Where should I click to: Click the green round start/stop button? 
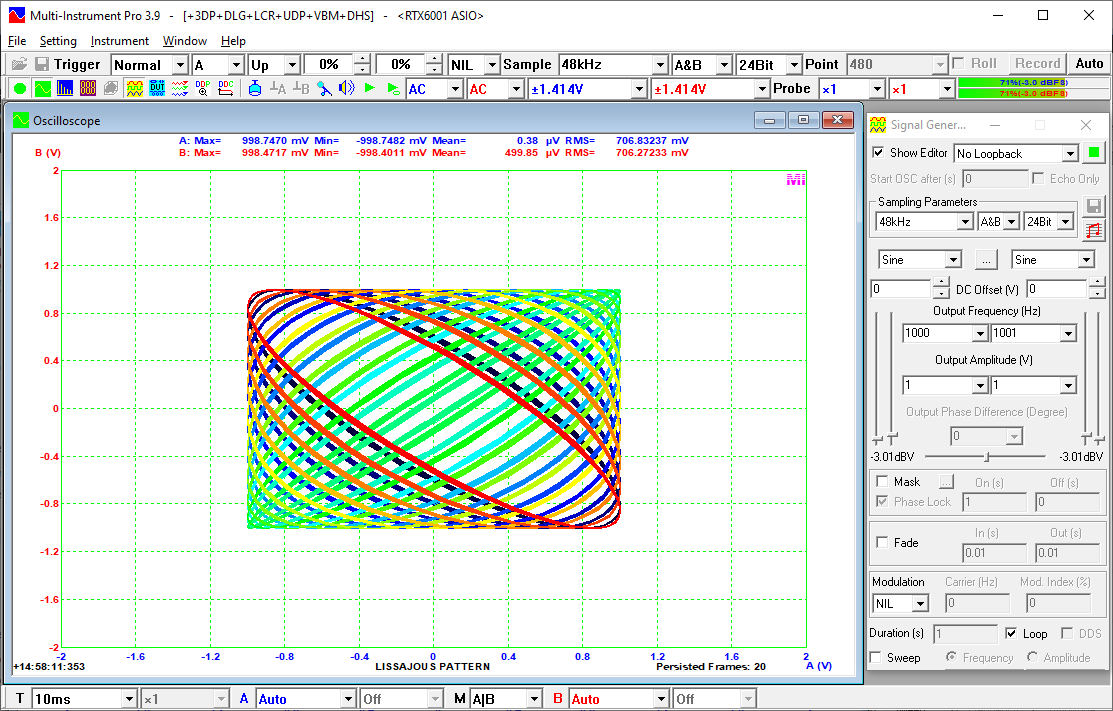coord(20,88)
